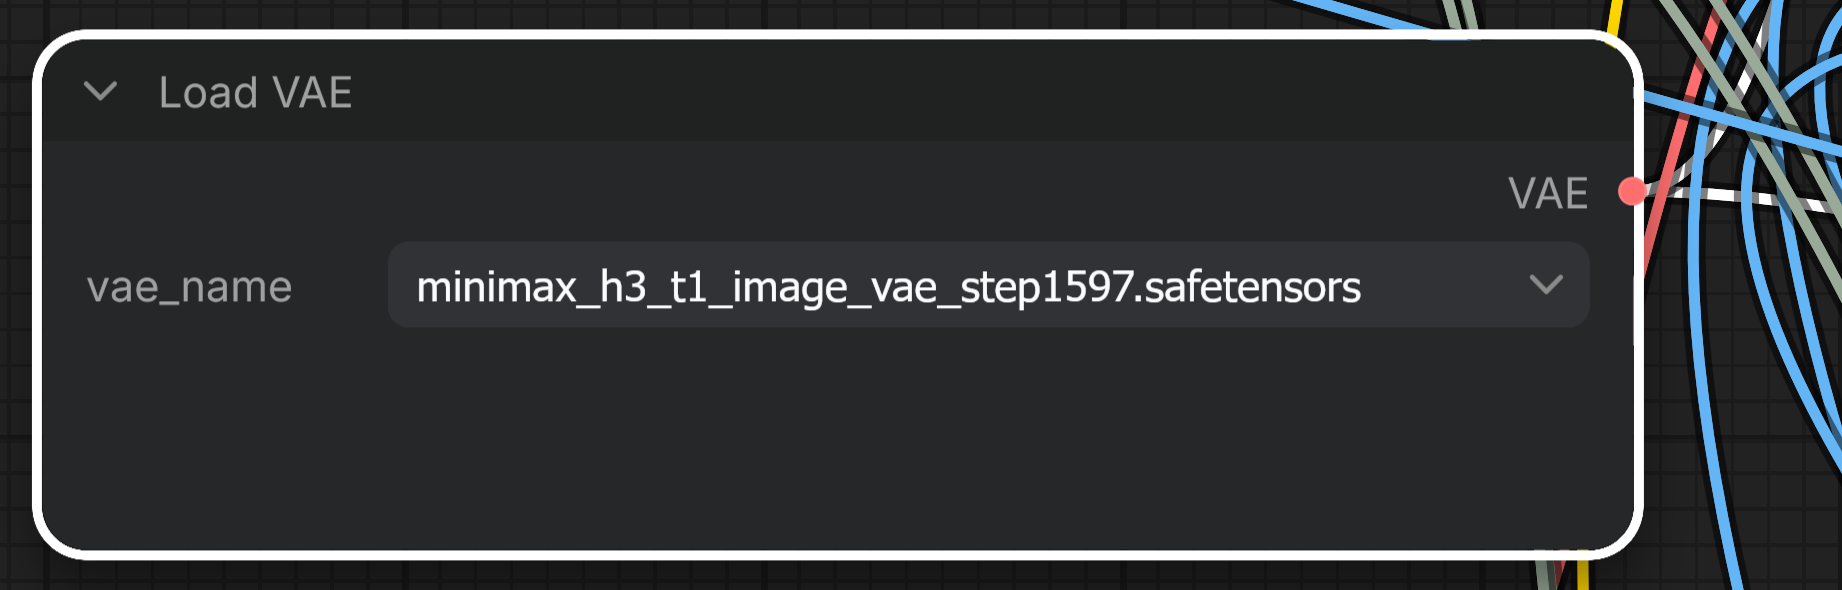
Task: Select the VAE output label
Action: coord(1548,193)
